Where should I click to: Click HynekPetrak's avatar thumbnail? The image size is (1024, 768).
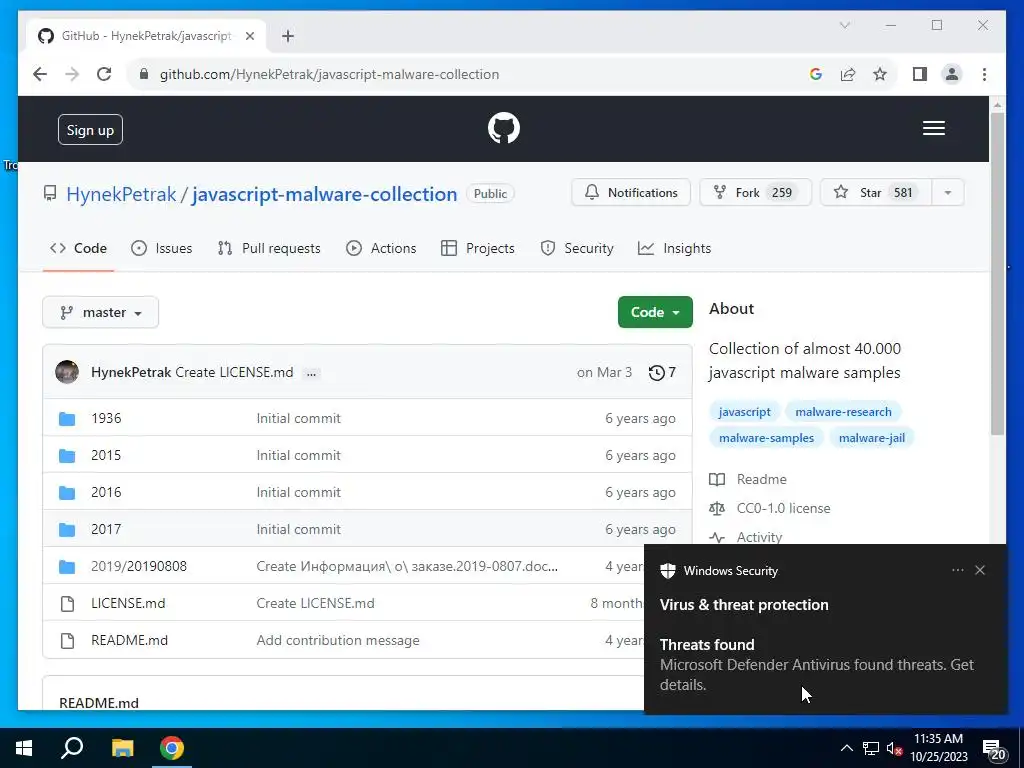(67, 372)
